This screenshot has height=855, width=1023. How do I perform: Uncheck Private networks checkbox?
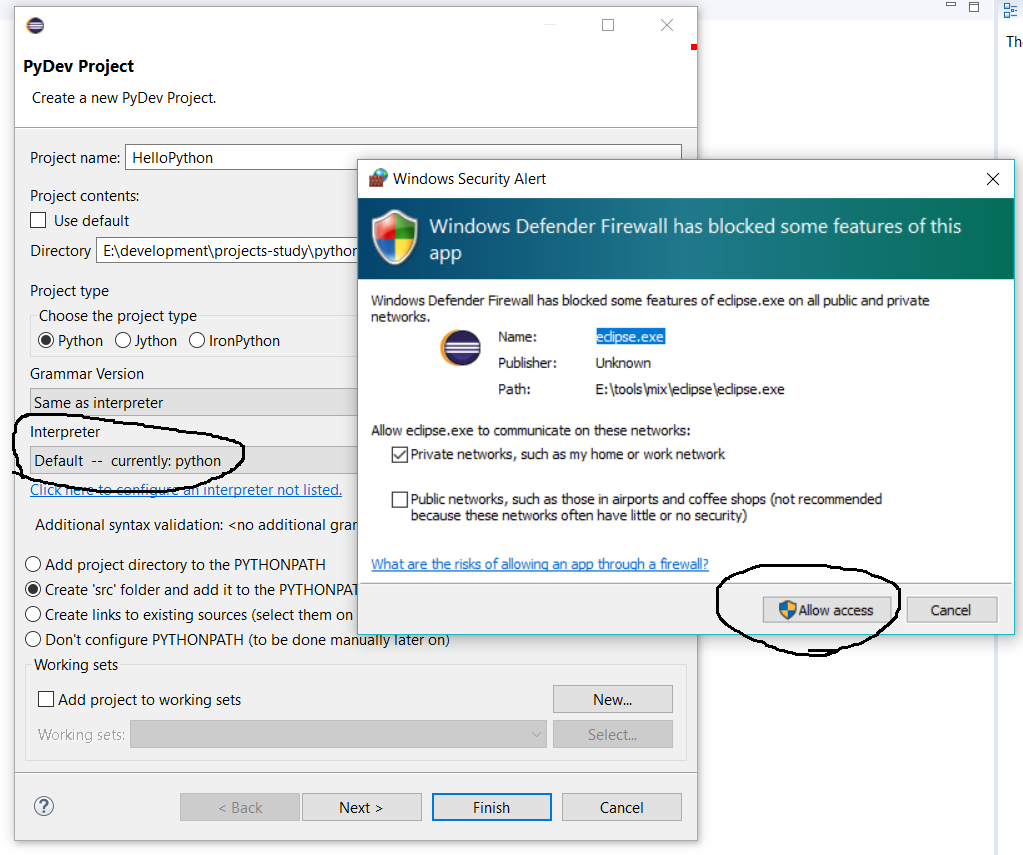coord(399,454)
